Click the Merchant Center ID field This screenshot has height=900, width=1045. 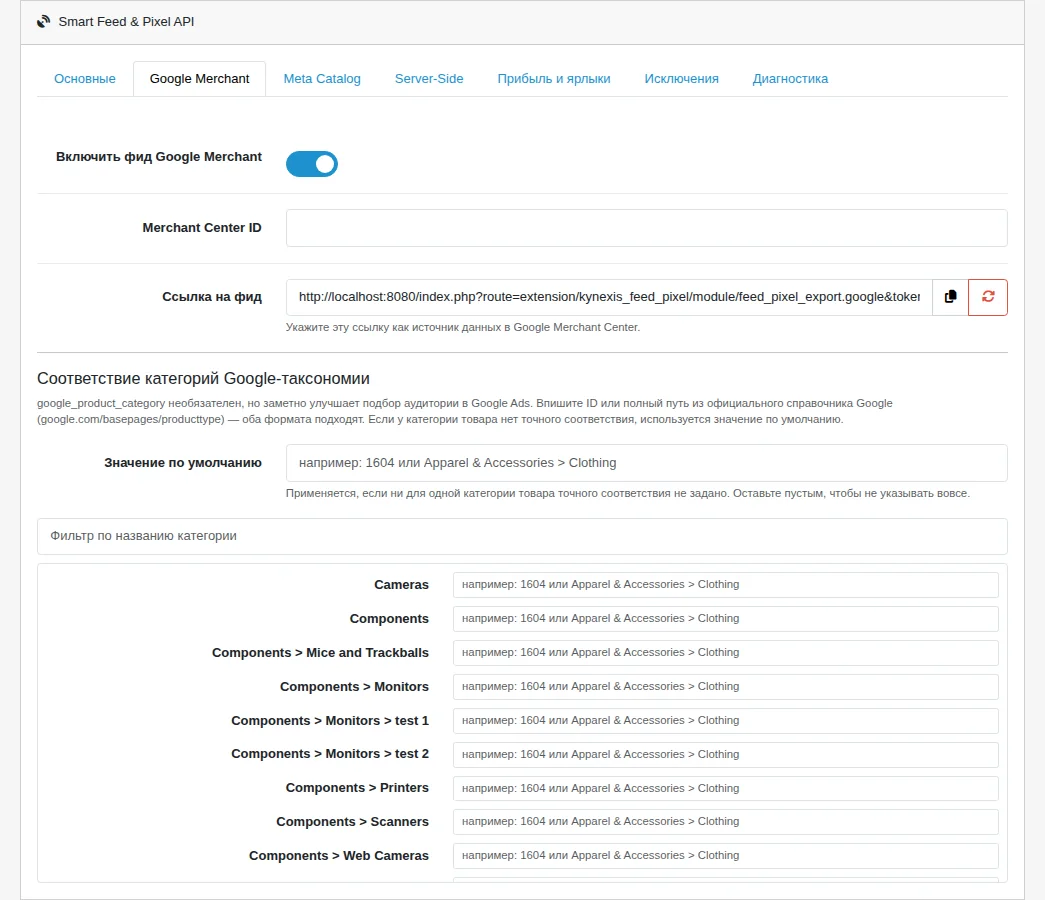pos(646,228)
